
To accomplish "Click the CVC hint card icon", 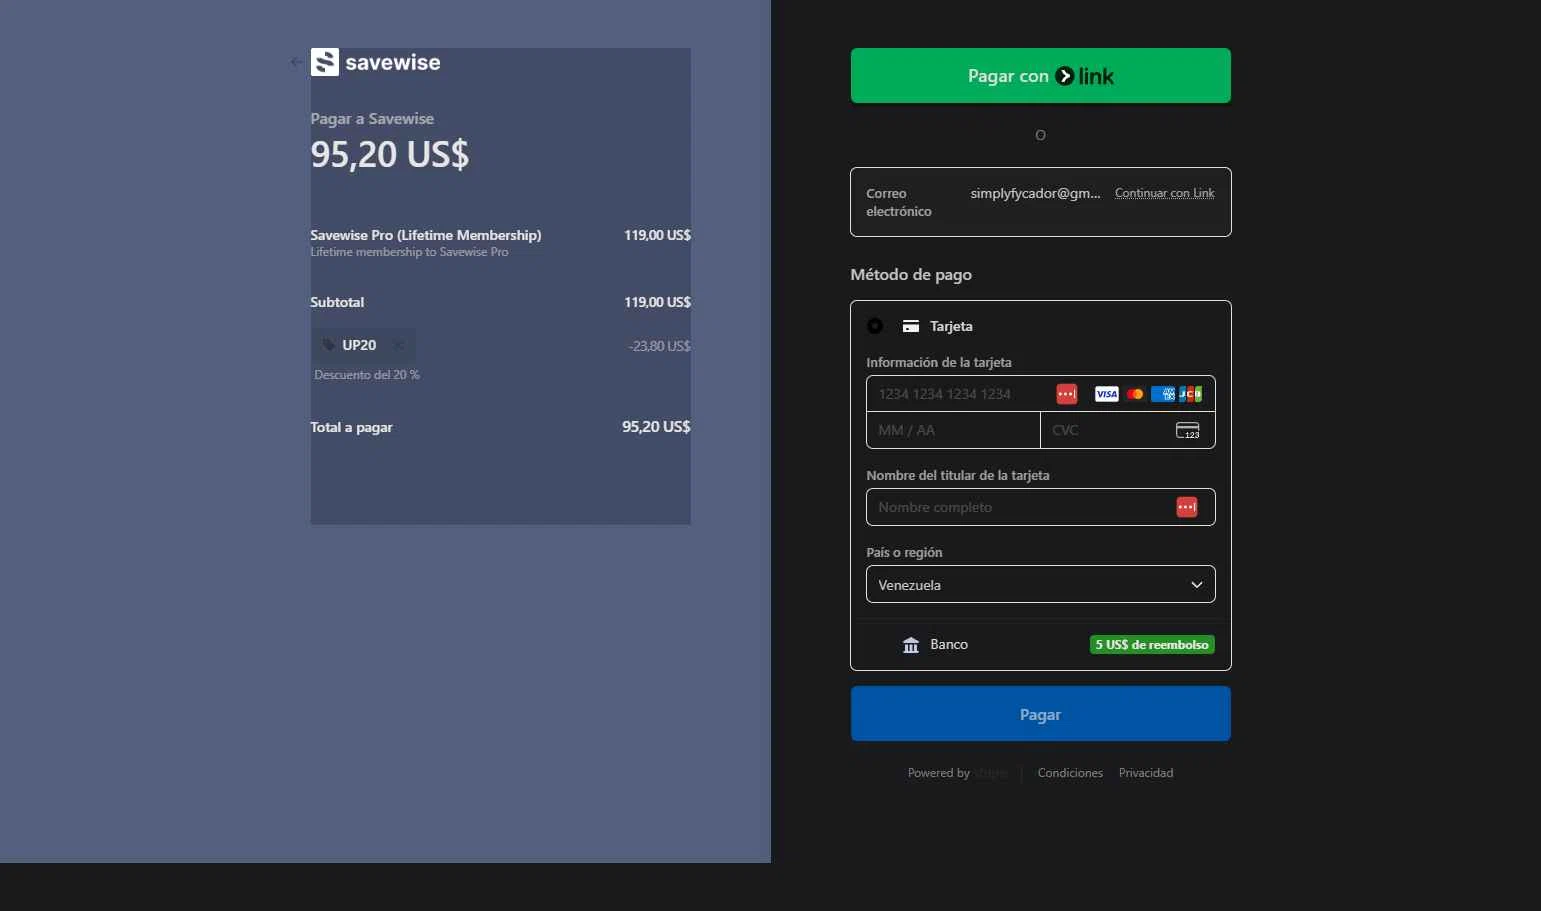I will tap(1188, 430).
